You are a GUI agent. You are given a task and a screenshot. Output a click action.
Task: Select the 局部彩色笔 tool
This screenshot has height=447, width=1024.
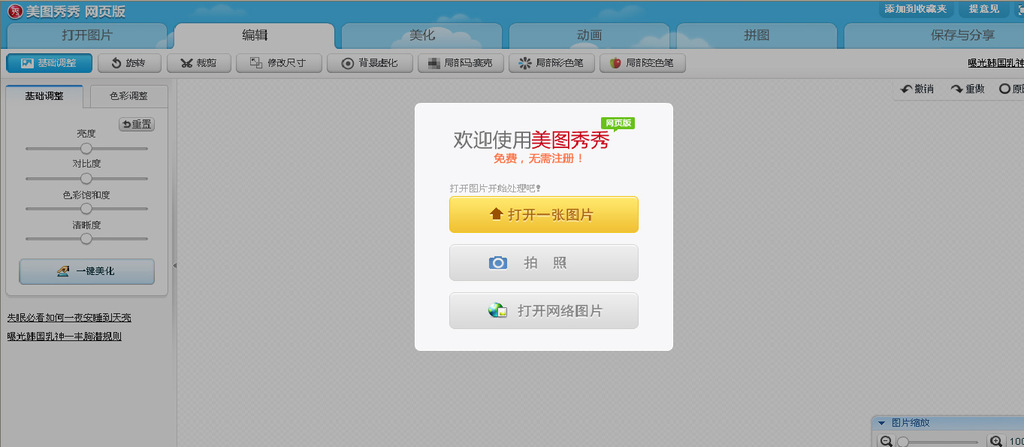click(552, 63)
